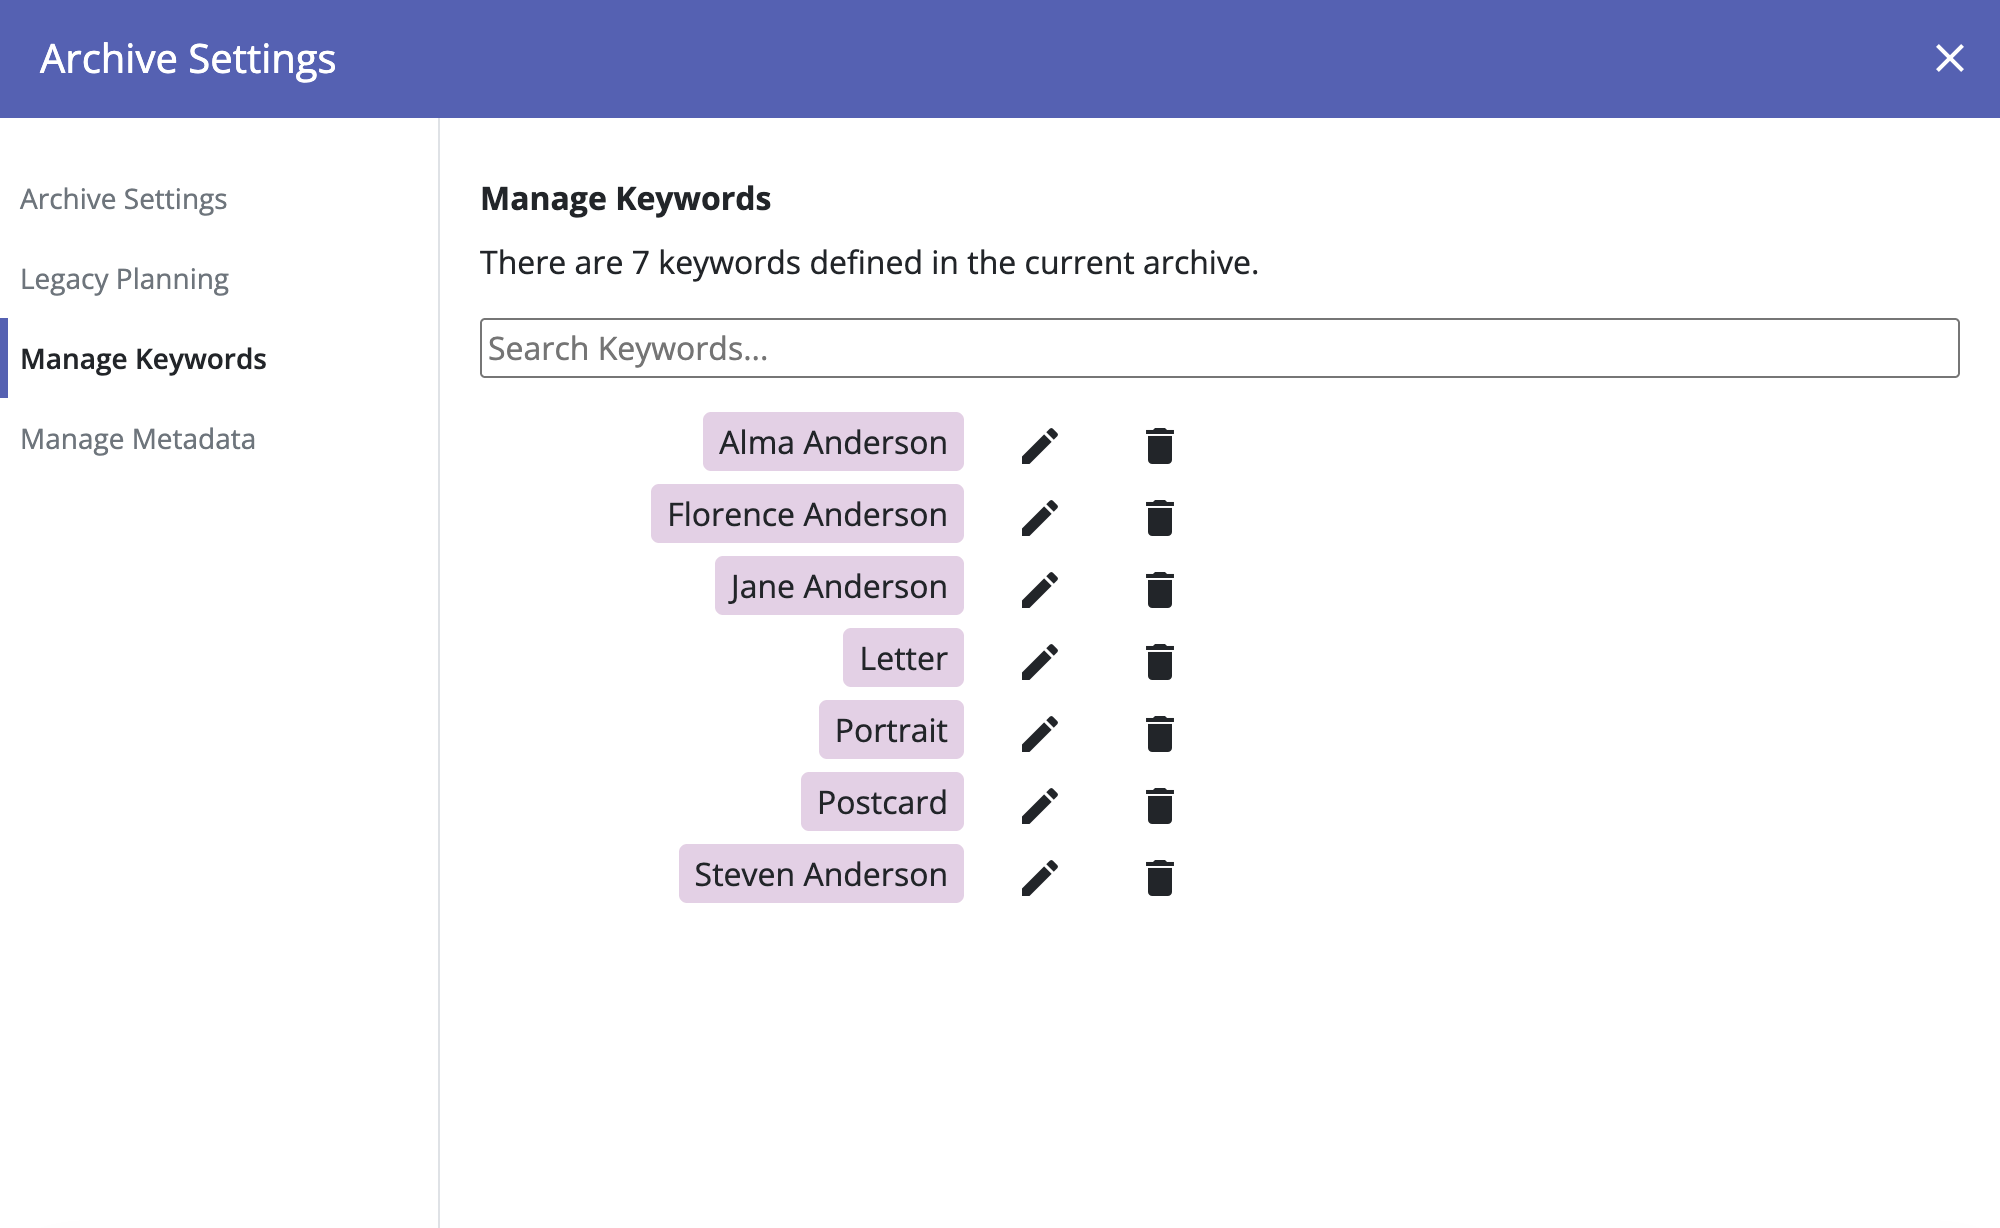Image resolution: width=2000 pixels, height=1228 pixels.
Task: Edit the Postcard keyword
Action: [1040, 806]
